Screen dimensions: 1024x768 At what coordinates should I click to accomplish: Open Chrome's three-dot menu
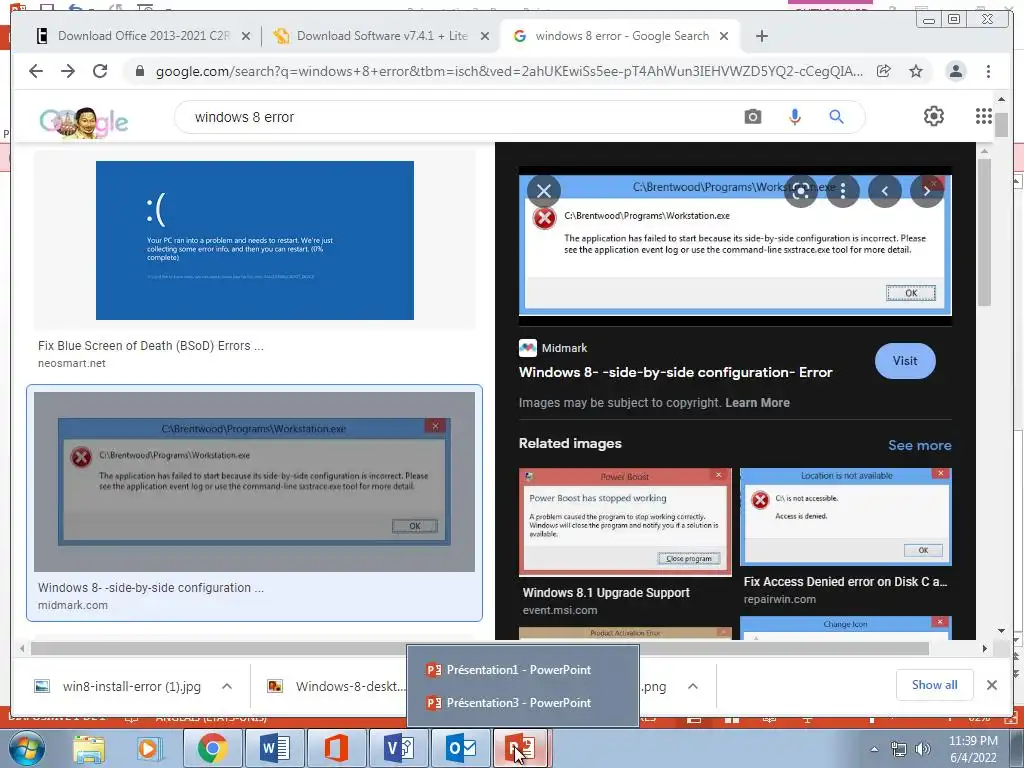pos(988,71)
